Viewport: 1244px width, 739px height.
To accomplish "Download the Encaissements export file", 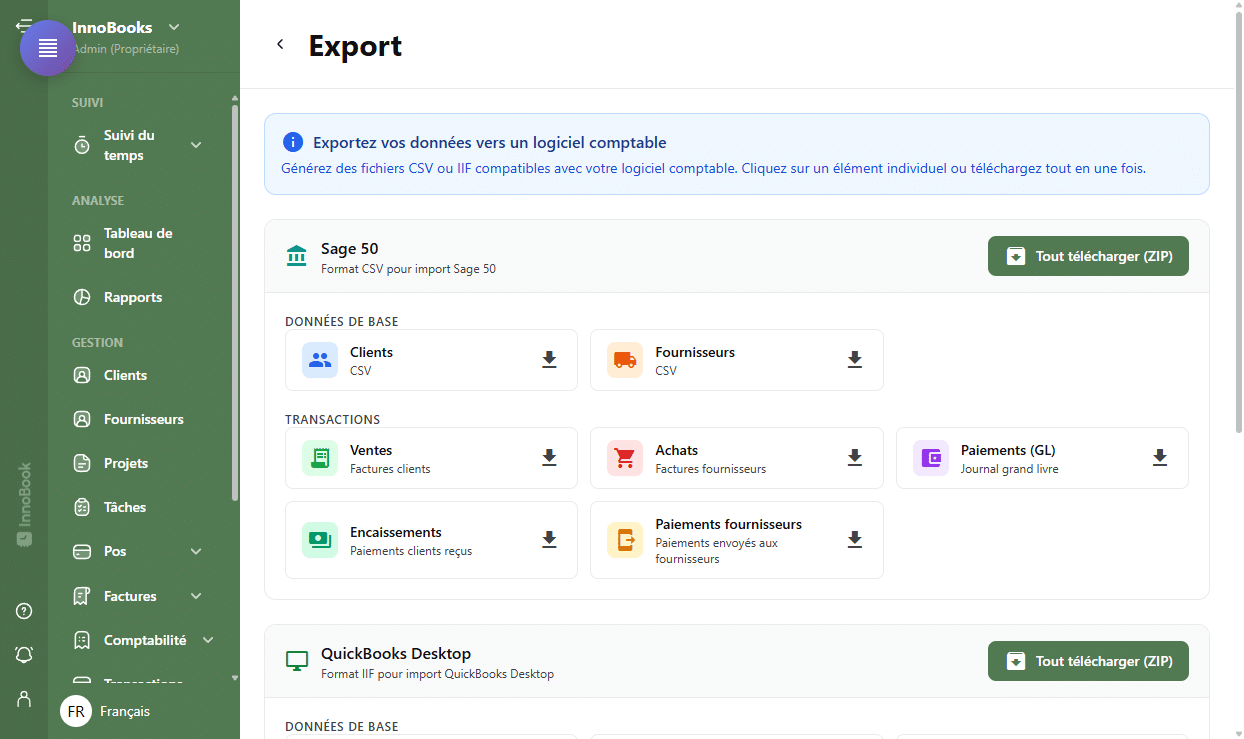I will point(549,540).
